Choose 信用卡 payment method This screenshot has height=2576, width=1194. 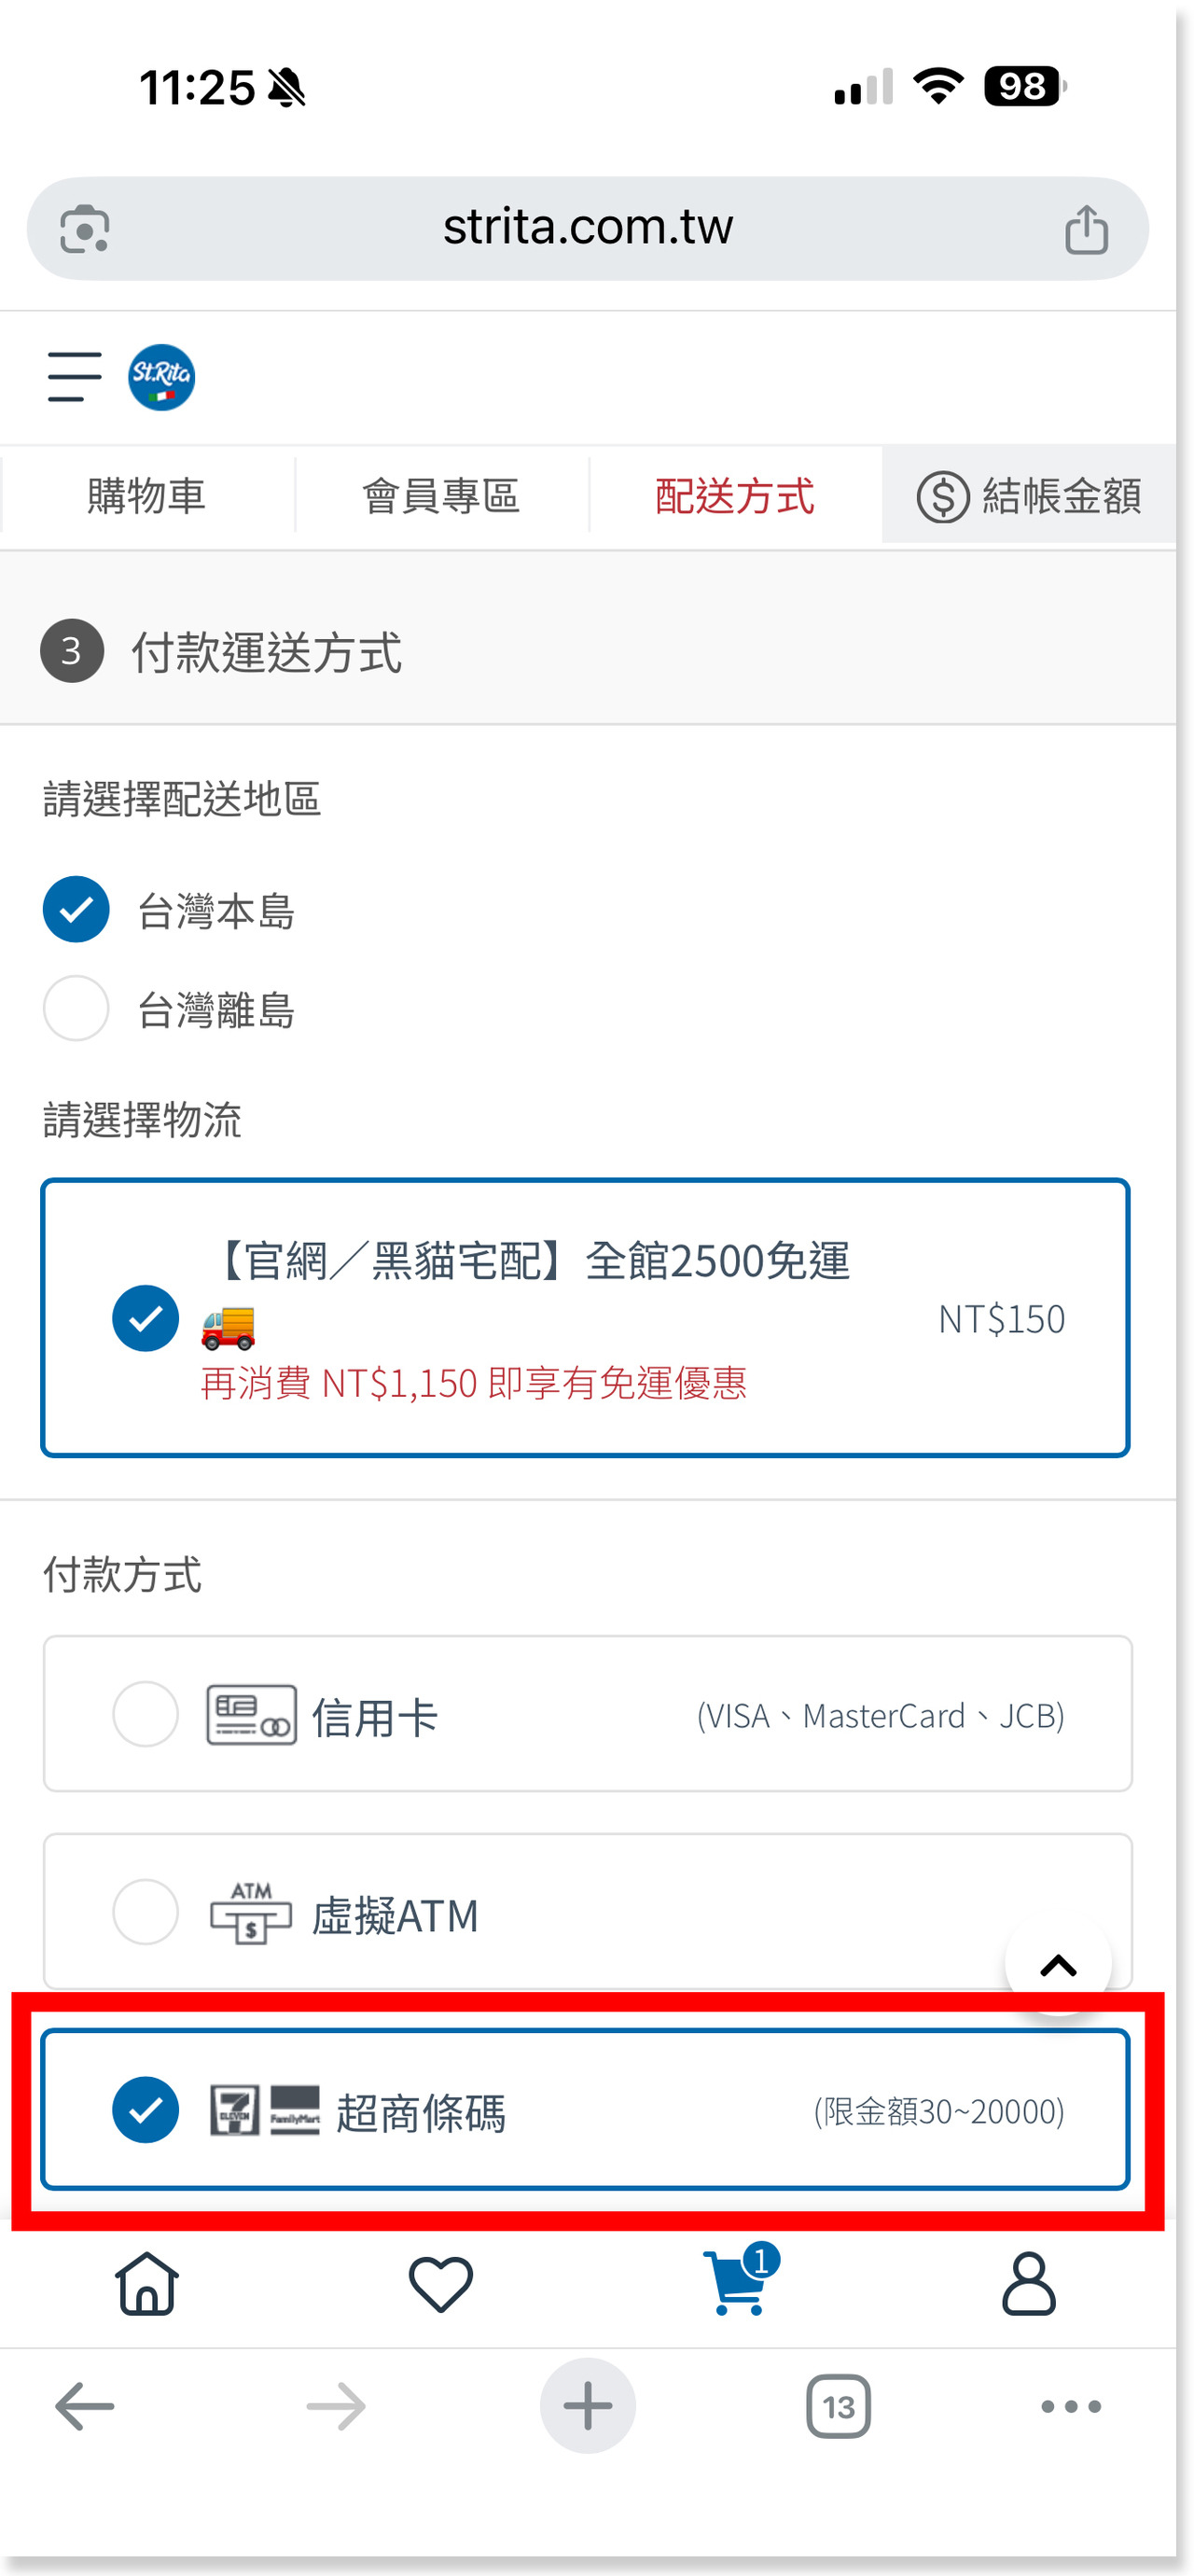pyautogui.click(x=146, y=1713)
